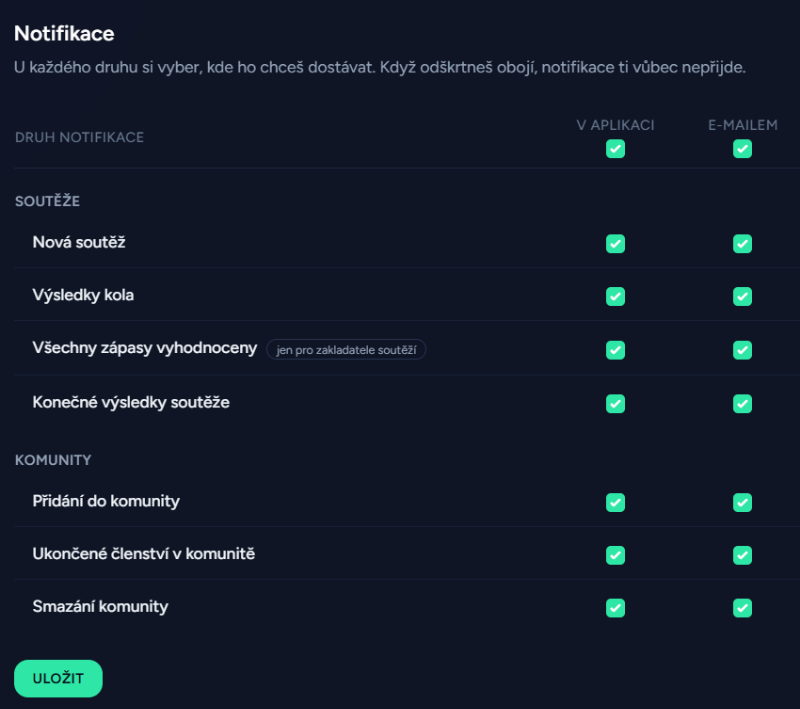Uncheck in-app Konečné výsledky soutěže
Screen dimensions: 800x709
pos(615,403)
